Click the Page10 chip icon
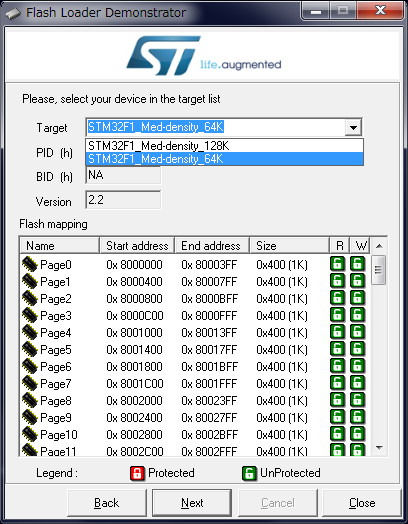Screen dimensions: 408x524 click(30, 435)
